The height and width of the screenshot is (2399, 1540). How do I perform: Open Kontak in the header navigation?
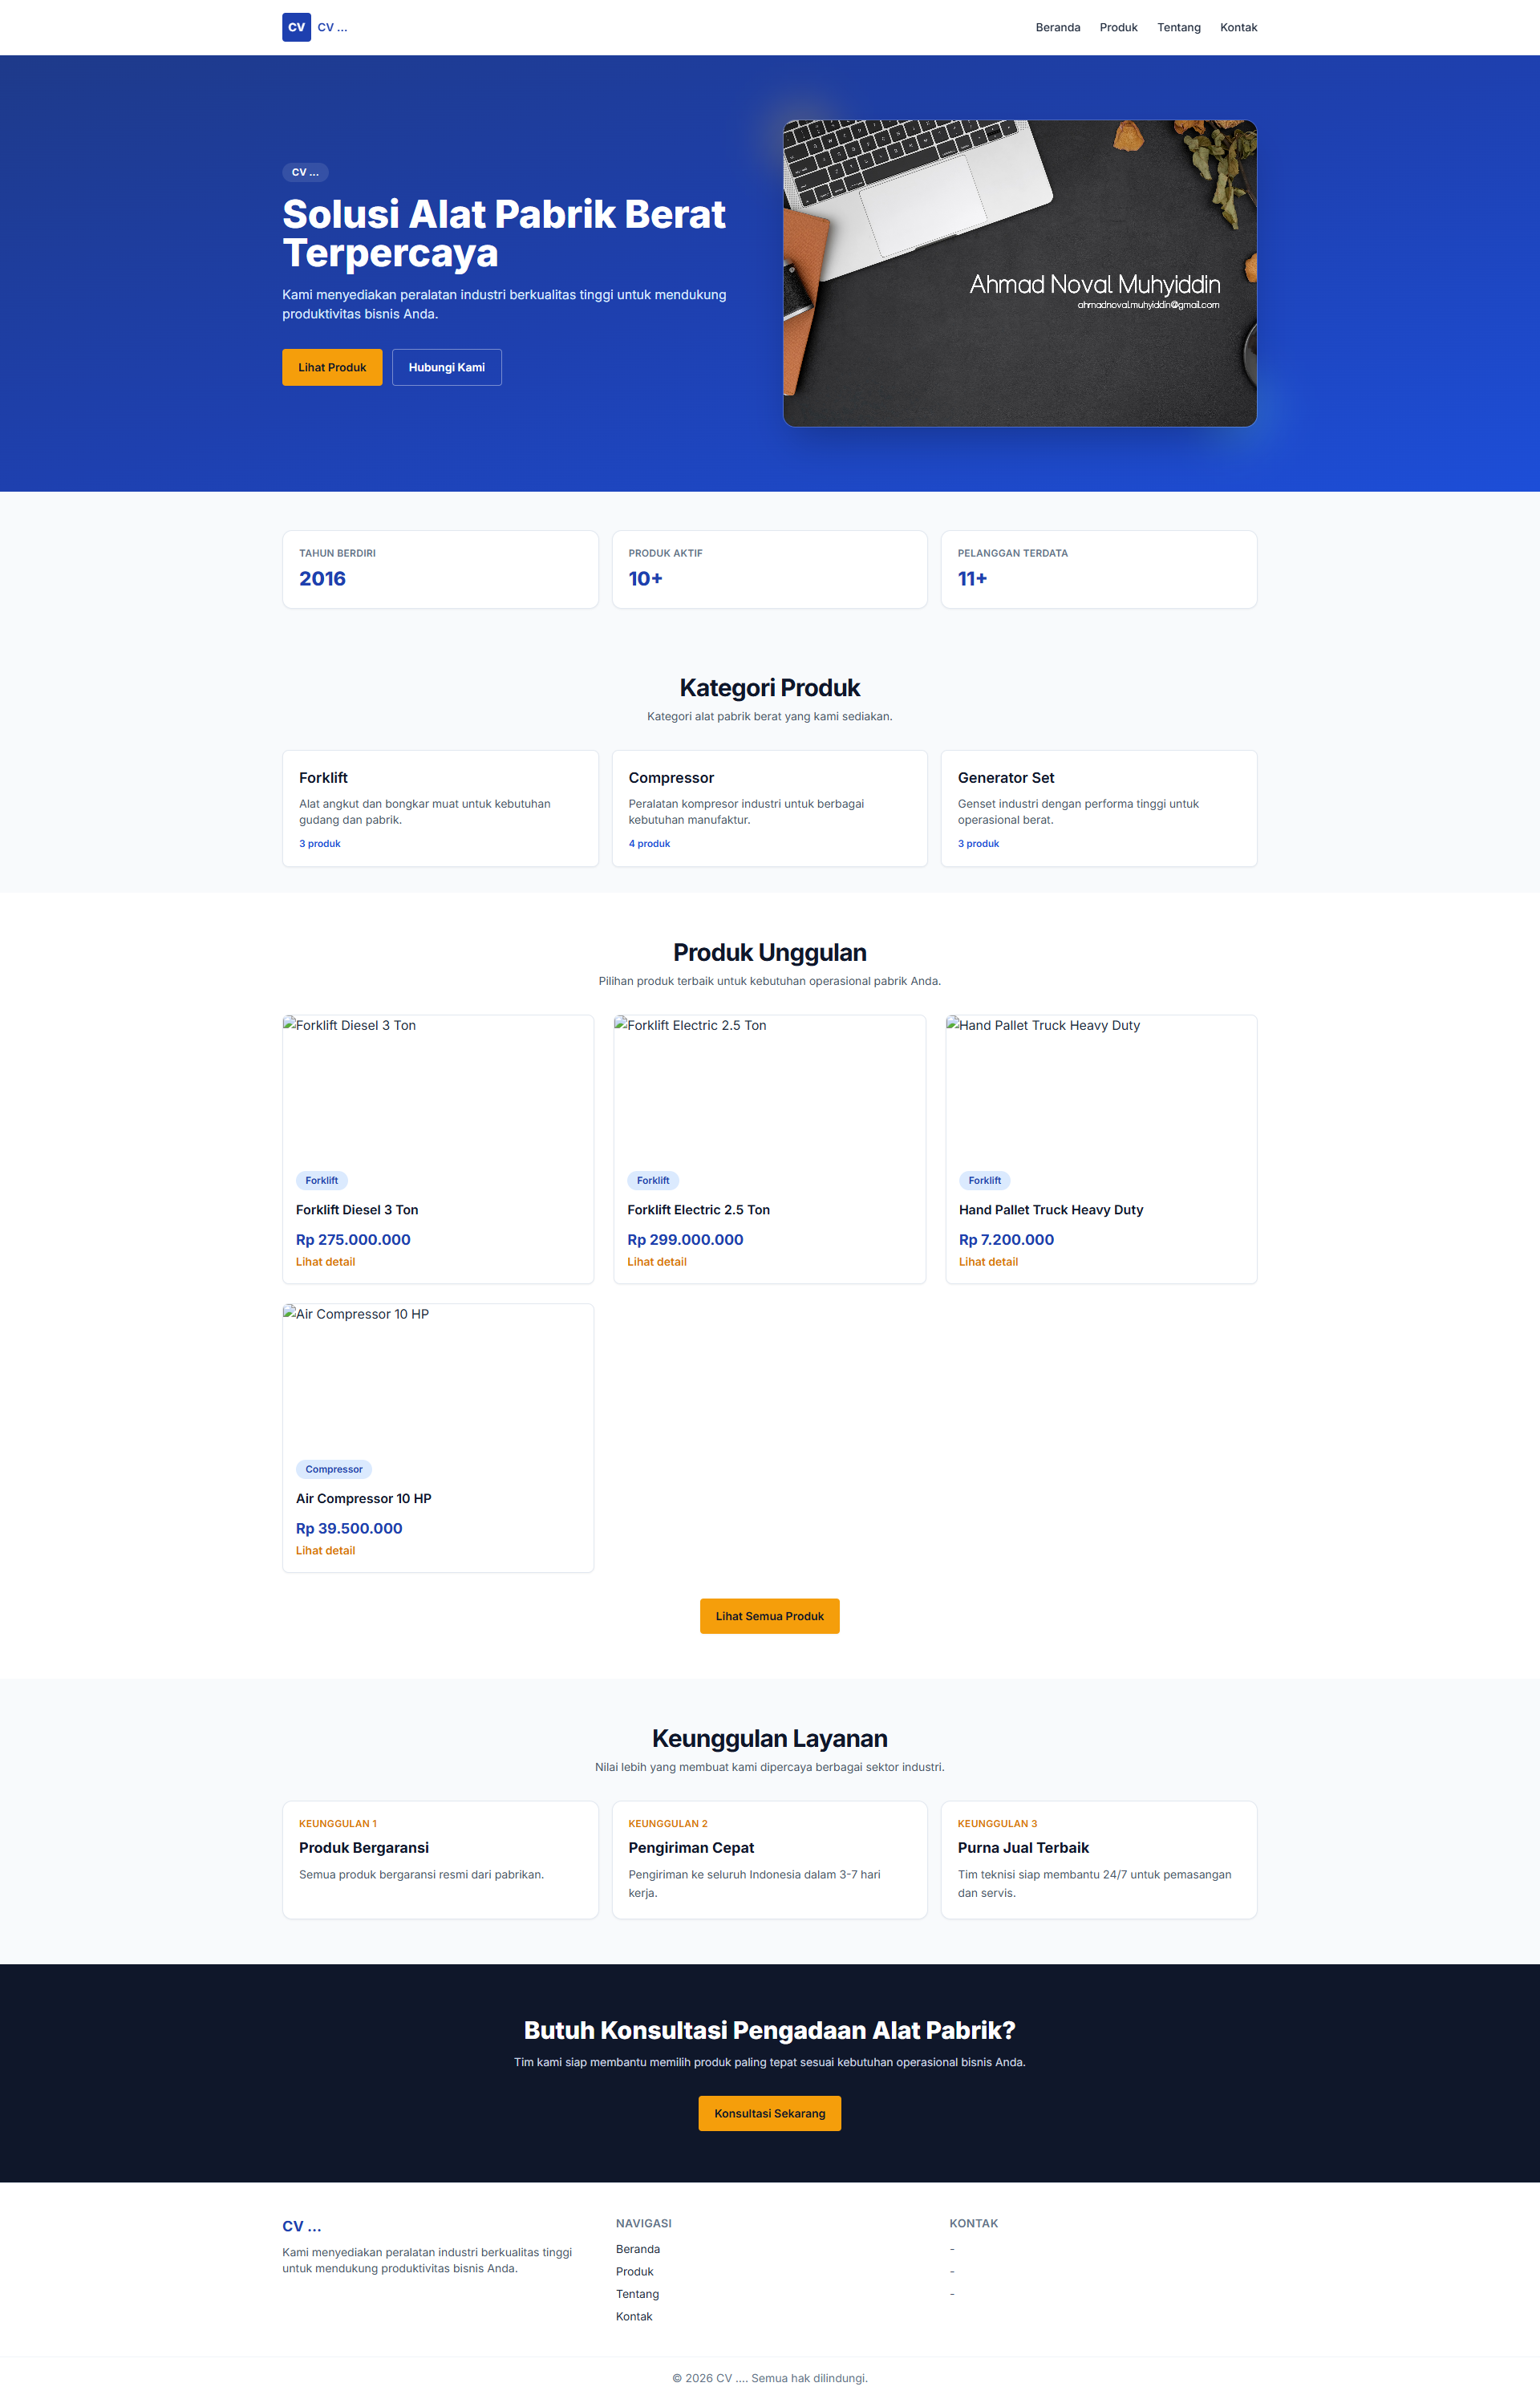[1238, 27]
